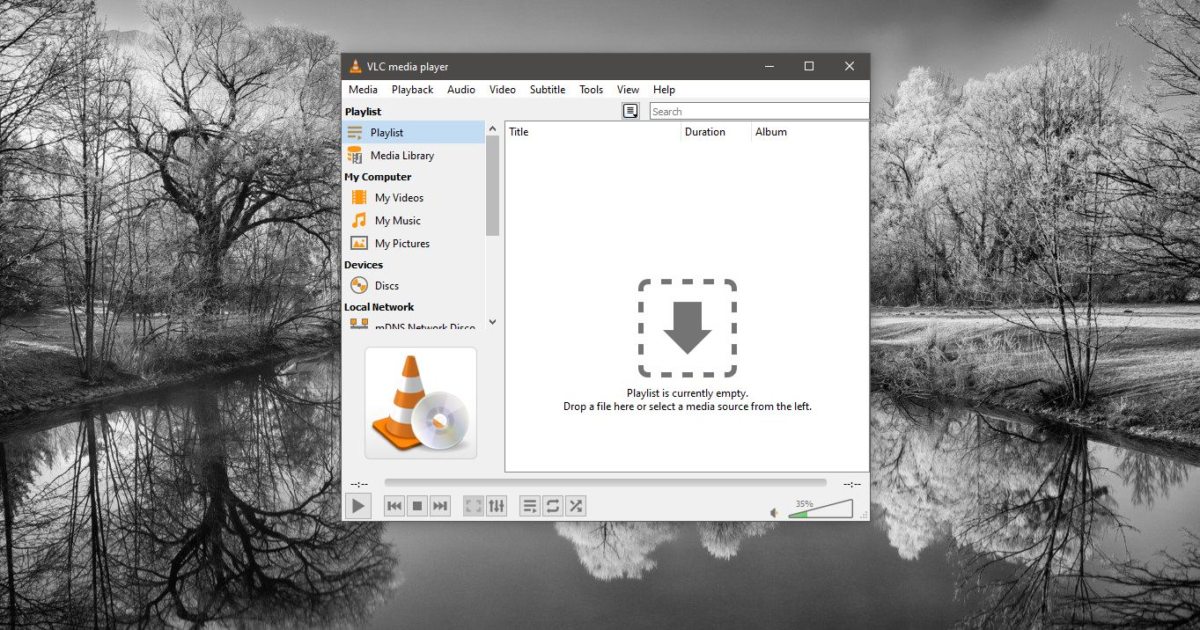1200x630 pixels.
Task: Open the Media menu
Action: coord(363,89)
